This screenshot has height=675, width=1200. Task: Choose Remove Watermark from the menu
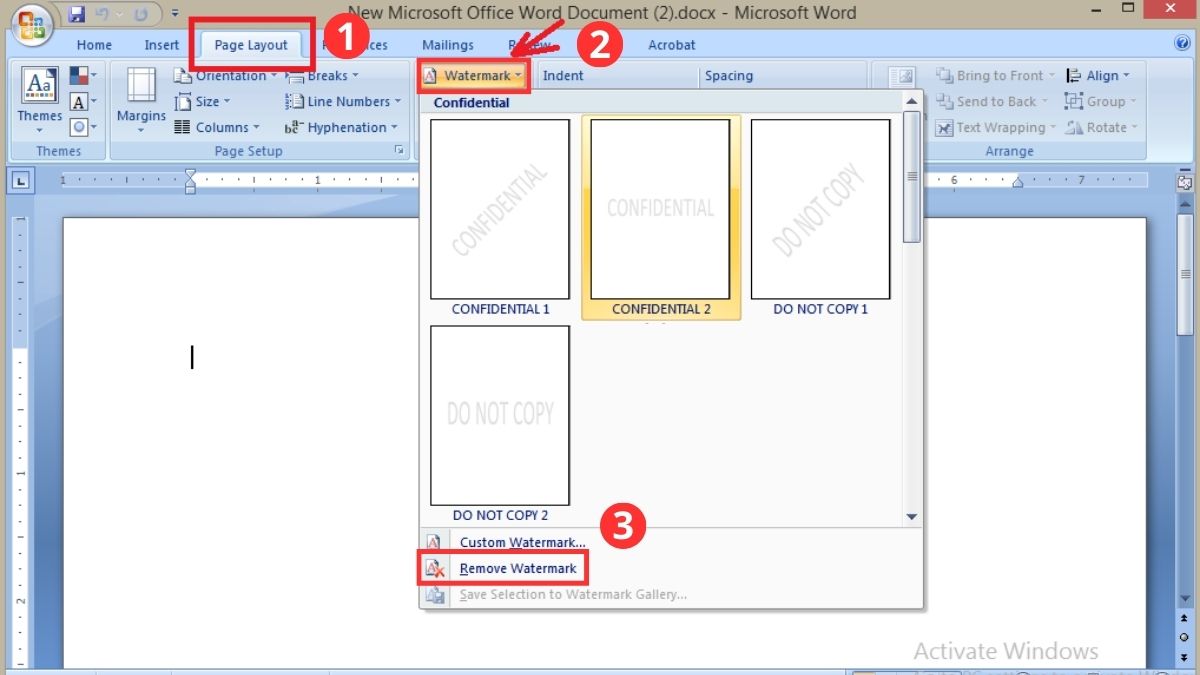click(517, 569)
